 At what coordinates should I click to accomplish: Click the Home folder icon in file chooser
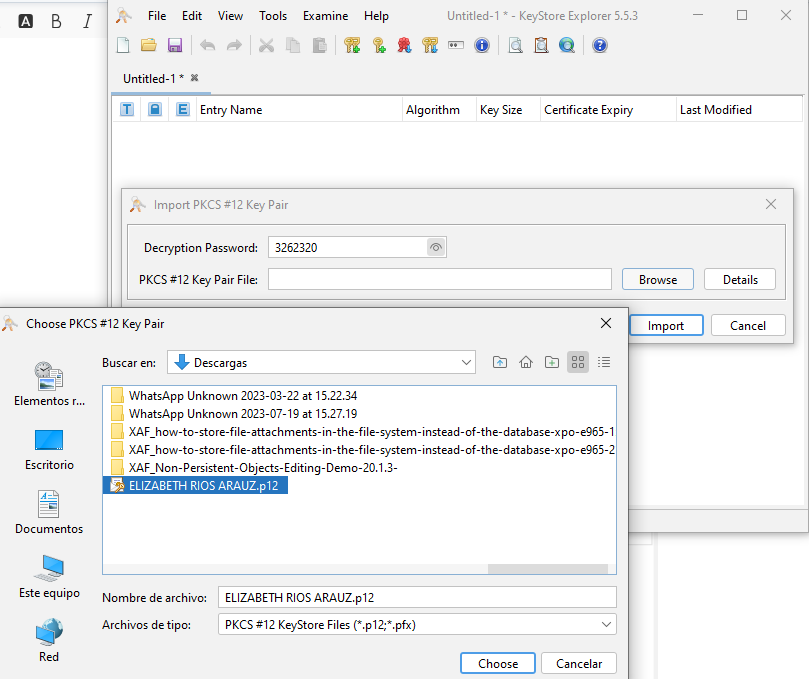526,362
